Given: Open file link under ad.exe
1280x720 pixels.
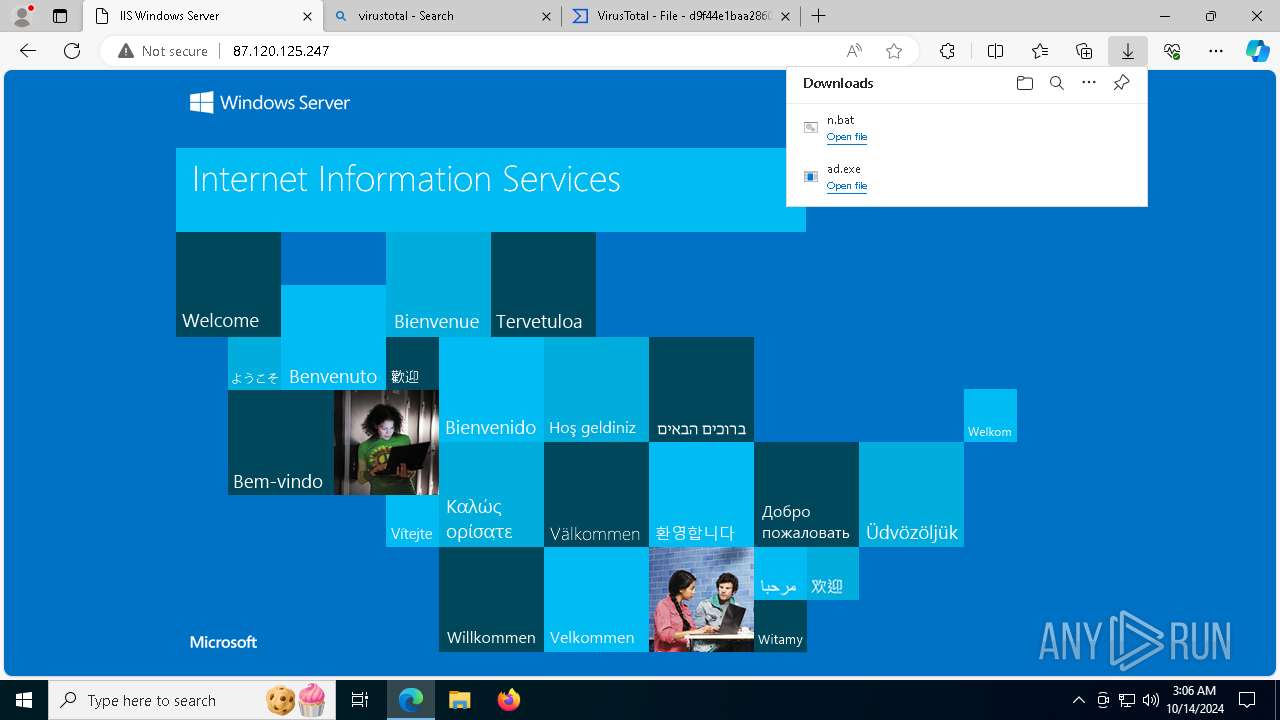Looking at the screenshot, I should pos(847,186).
